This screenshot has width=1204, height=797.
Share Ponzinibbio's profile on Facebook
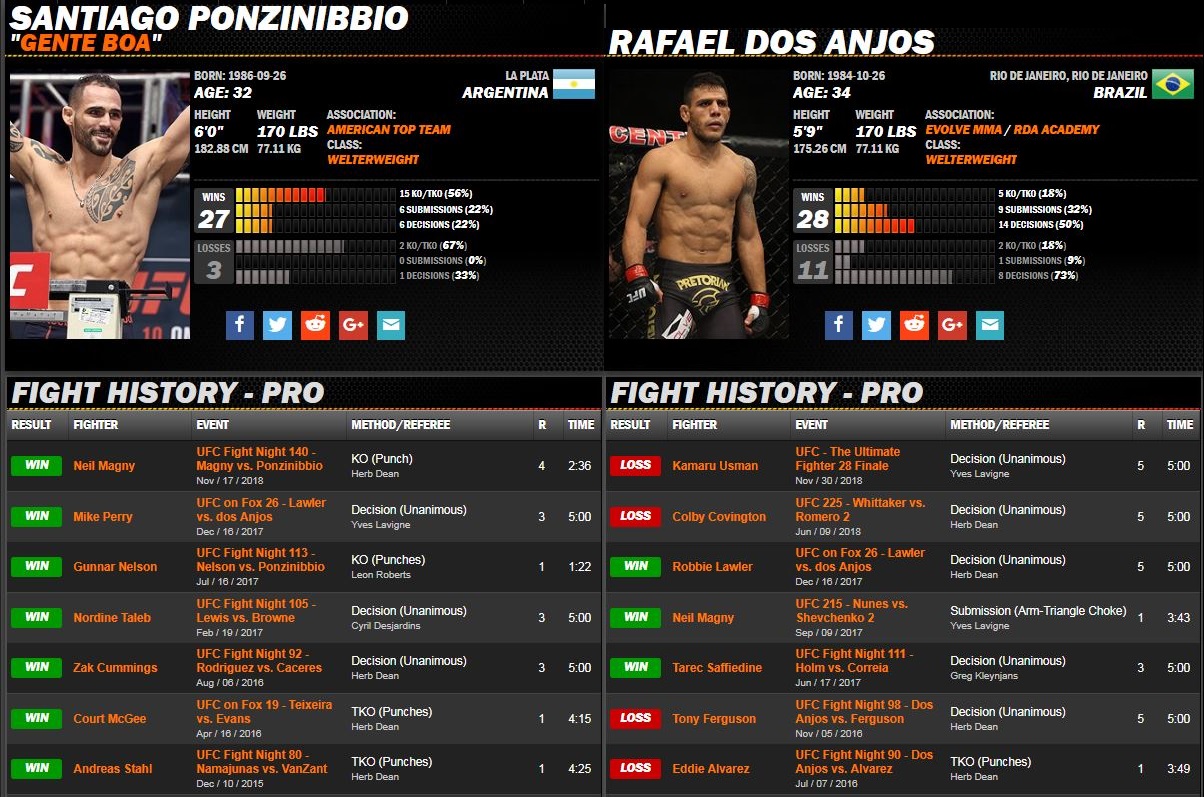click(240, 325)
